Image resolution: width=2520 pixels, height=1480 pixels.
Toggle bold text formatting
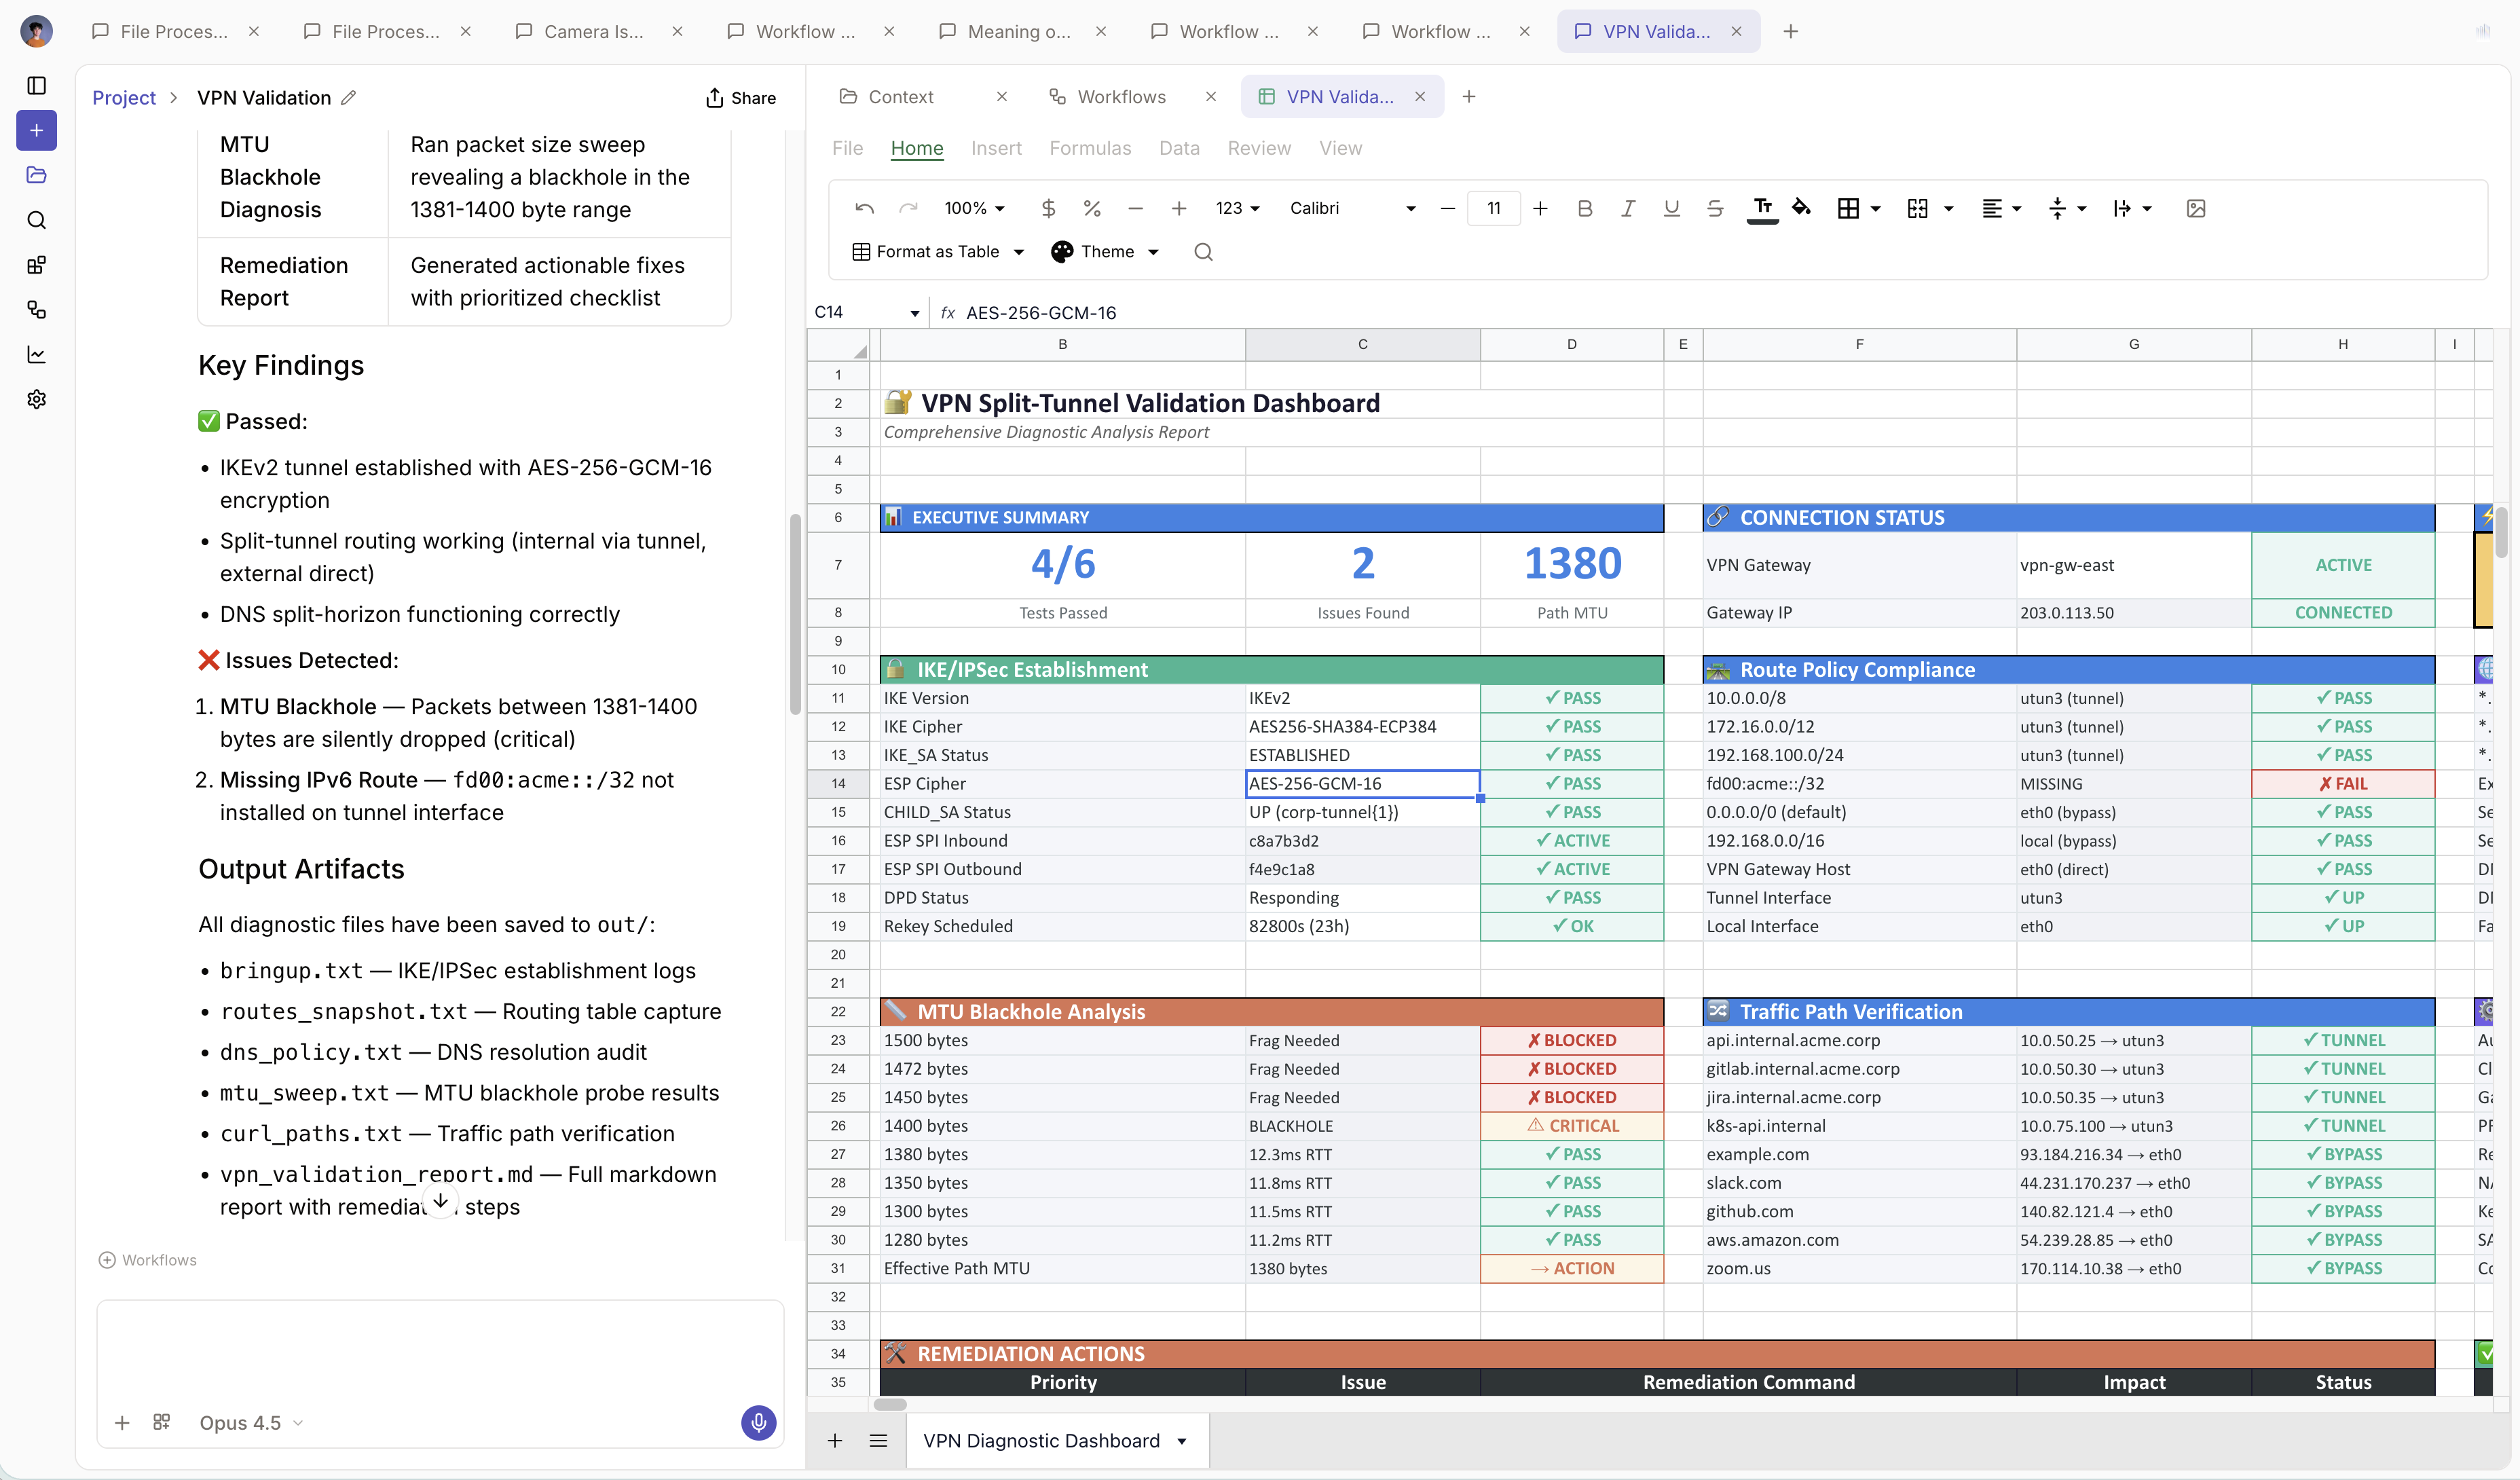1584,208
